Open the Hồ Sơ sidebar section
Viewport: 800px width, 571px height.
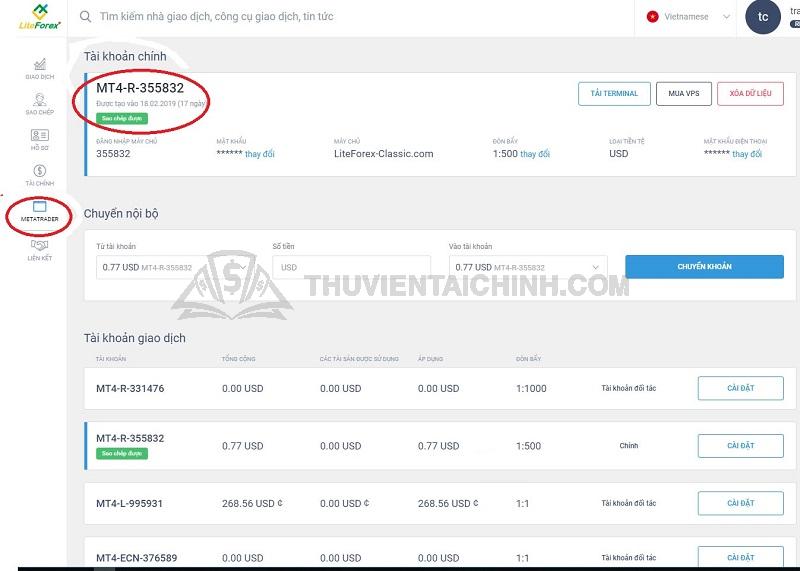click(x=39, y=139)
